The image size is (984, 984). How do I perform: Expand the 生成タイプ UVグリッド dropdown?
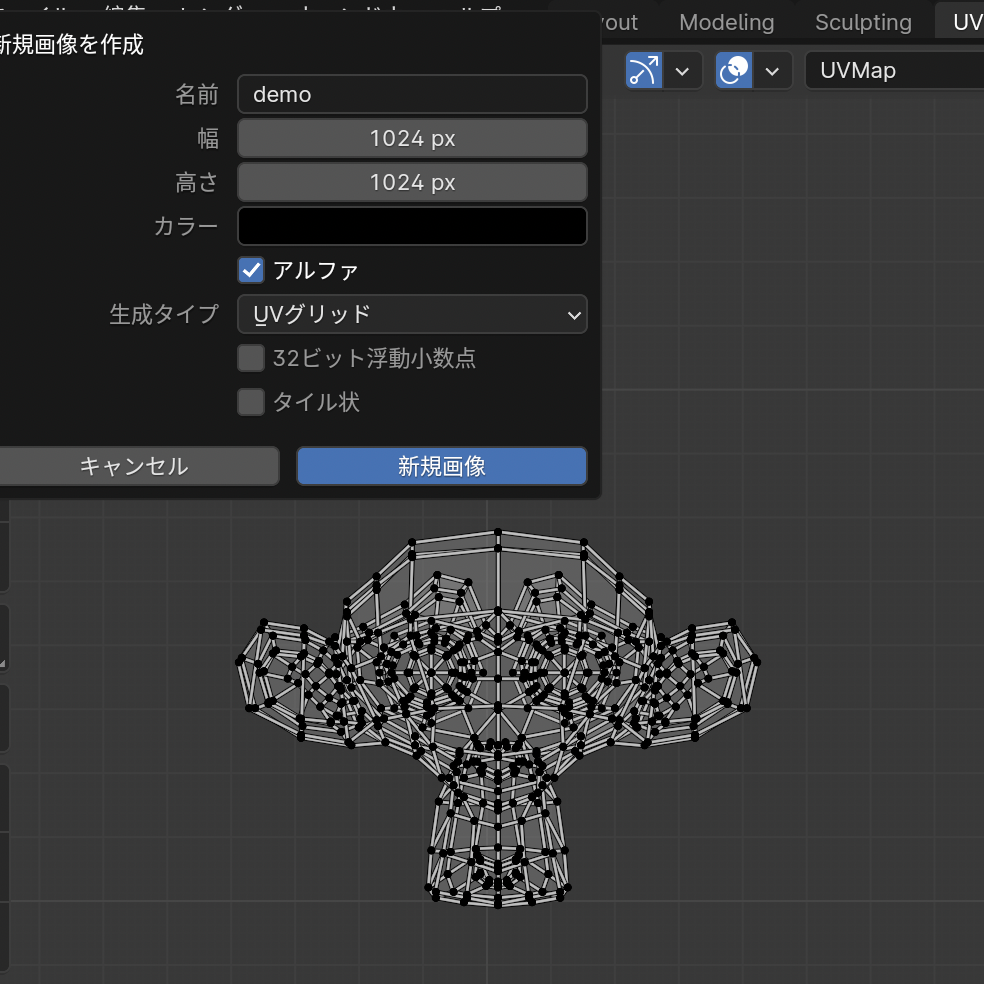point(412,314)
